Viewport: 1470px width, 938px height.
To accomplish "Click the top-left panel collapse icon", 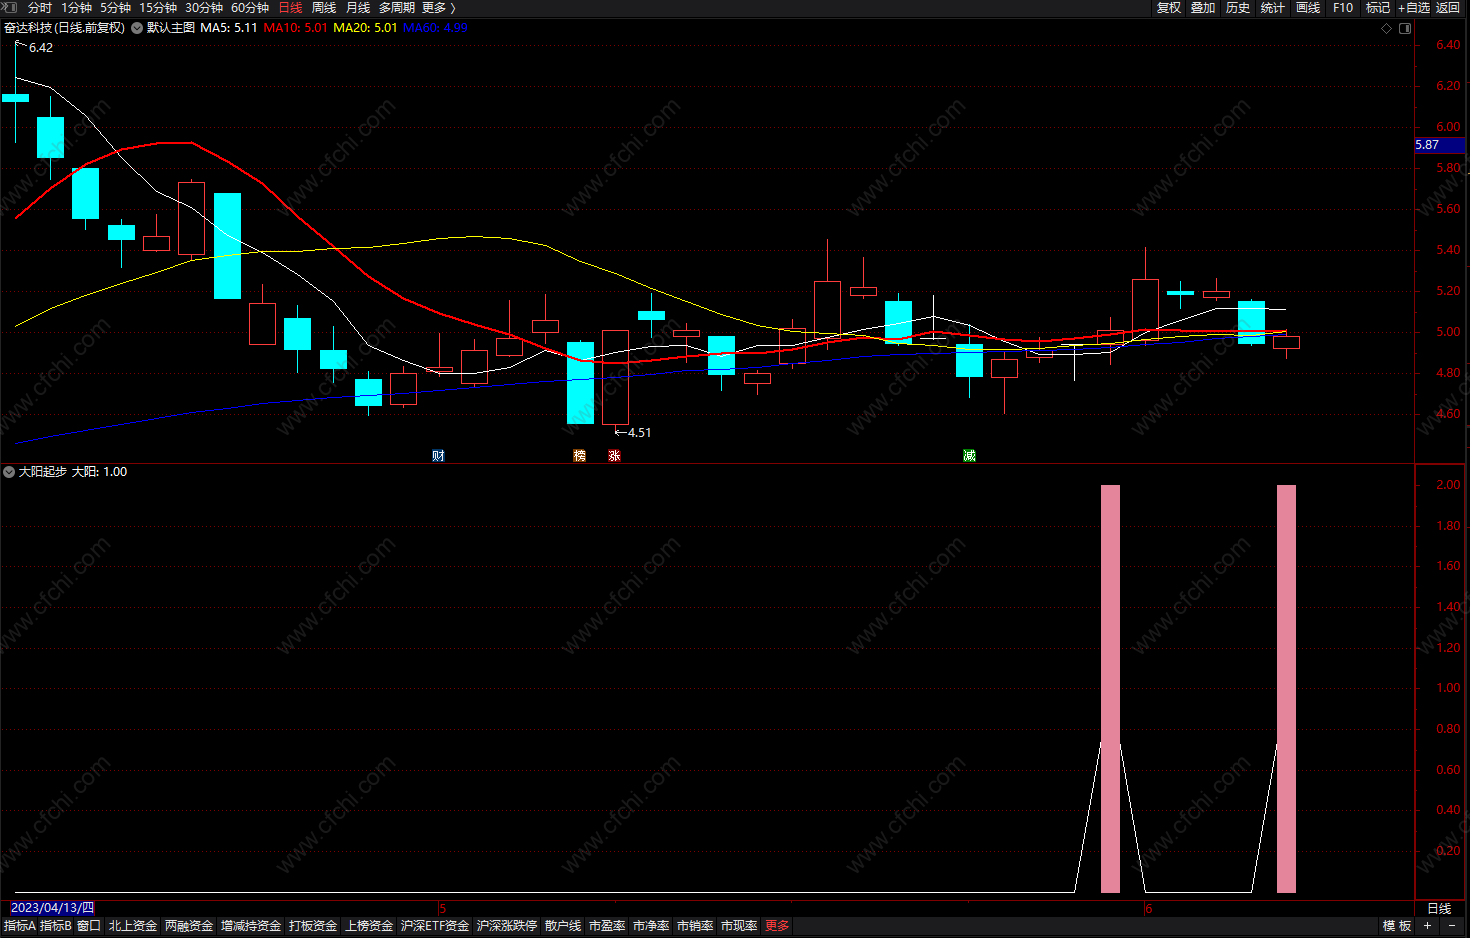I will [x=9, y=8].
